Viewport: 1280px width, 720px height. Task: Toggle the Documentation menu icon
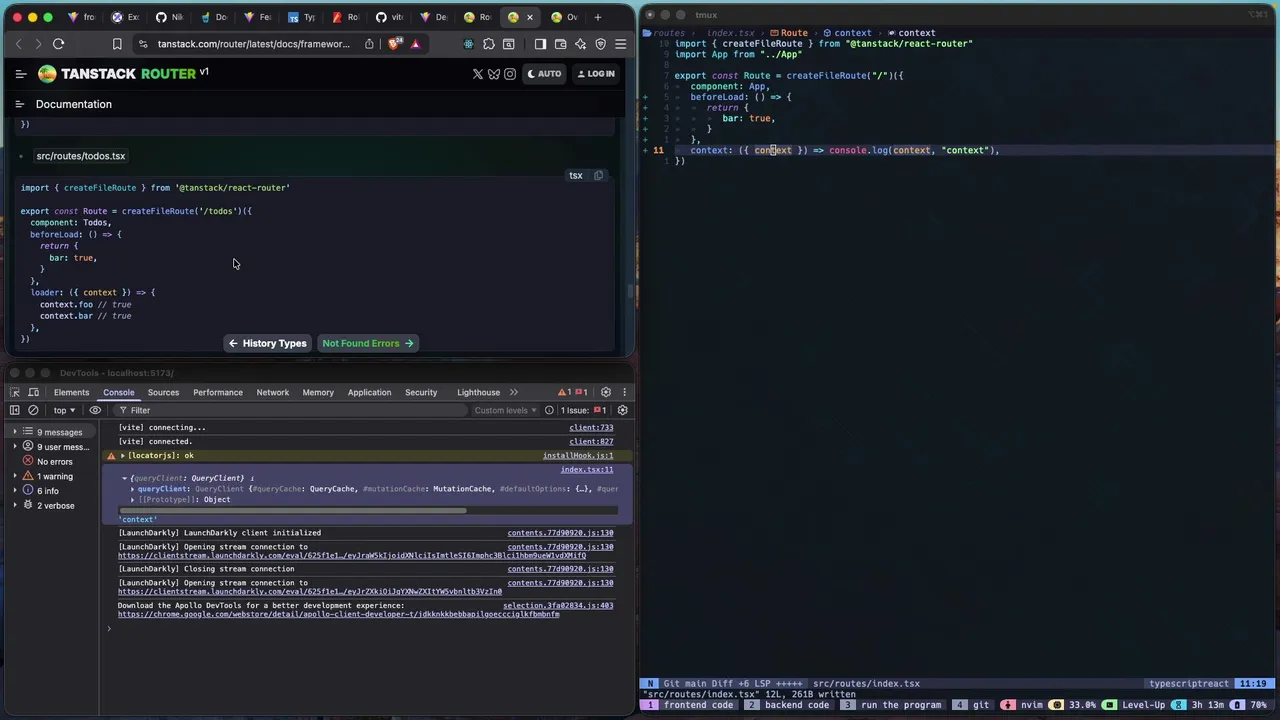point(19,104)
